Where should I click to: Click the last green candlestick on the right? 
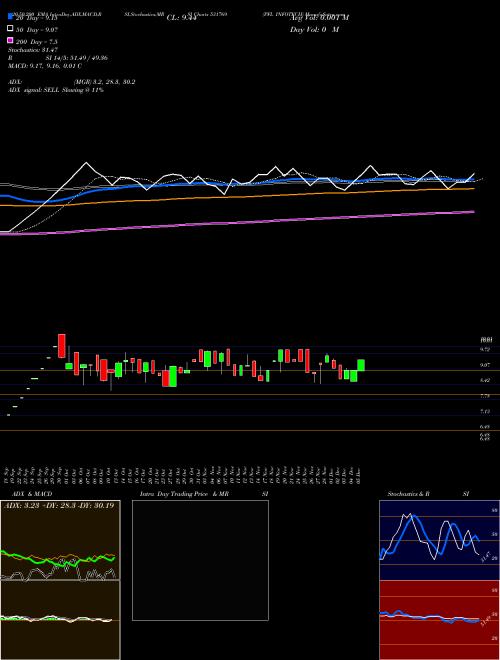click(x=361, y=365)
